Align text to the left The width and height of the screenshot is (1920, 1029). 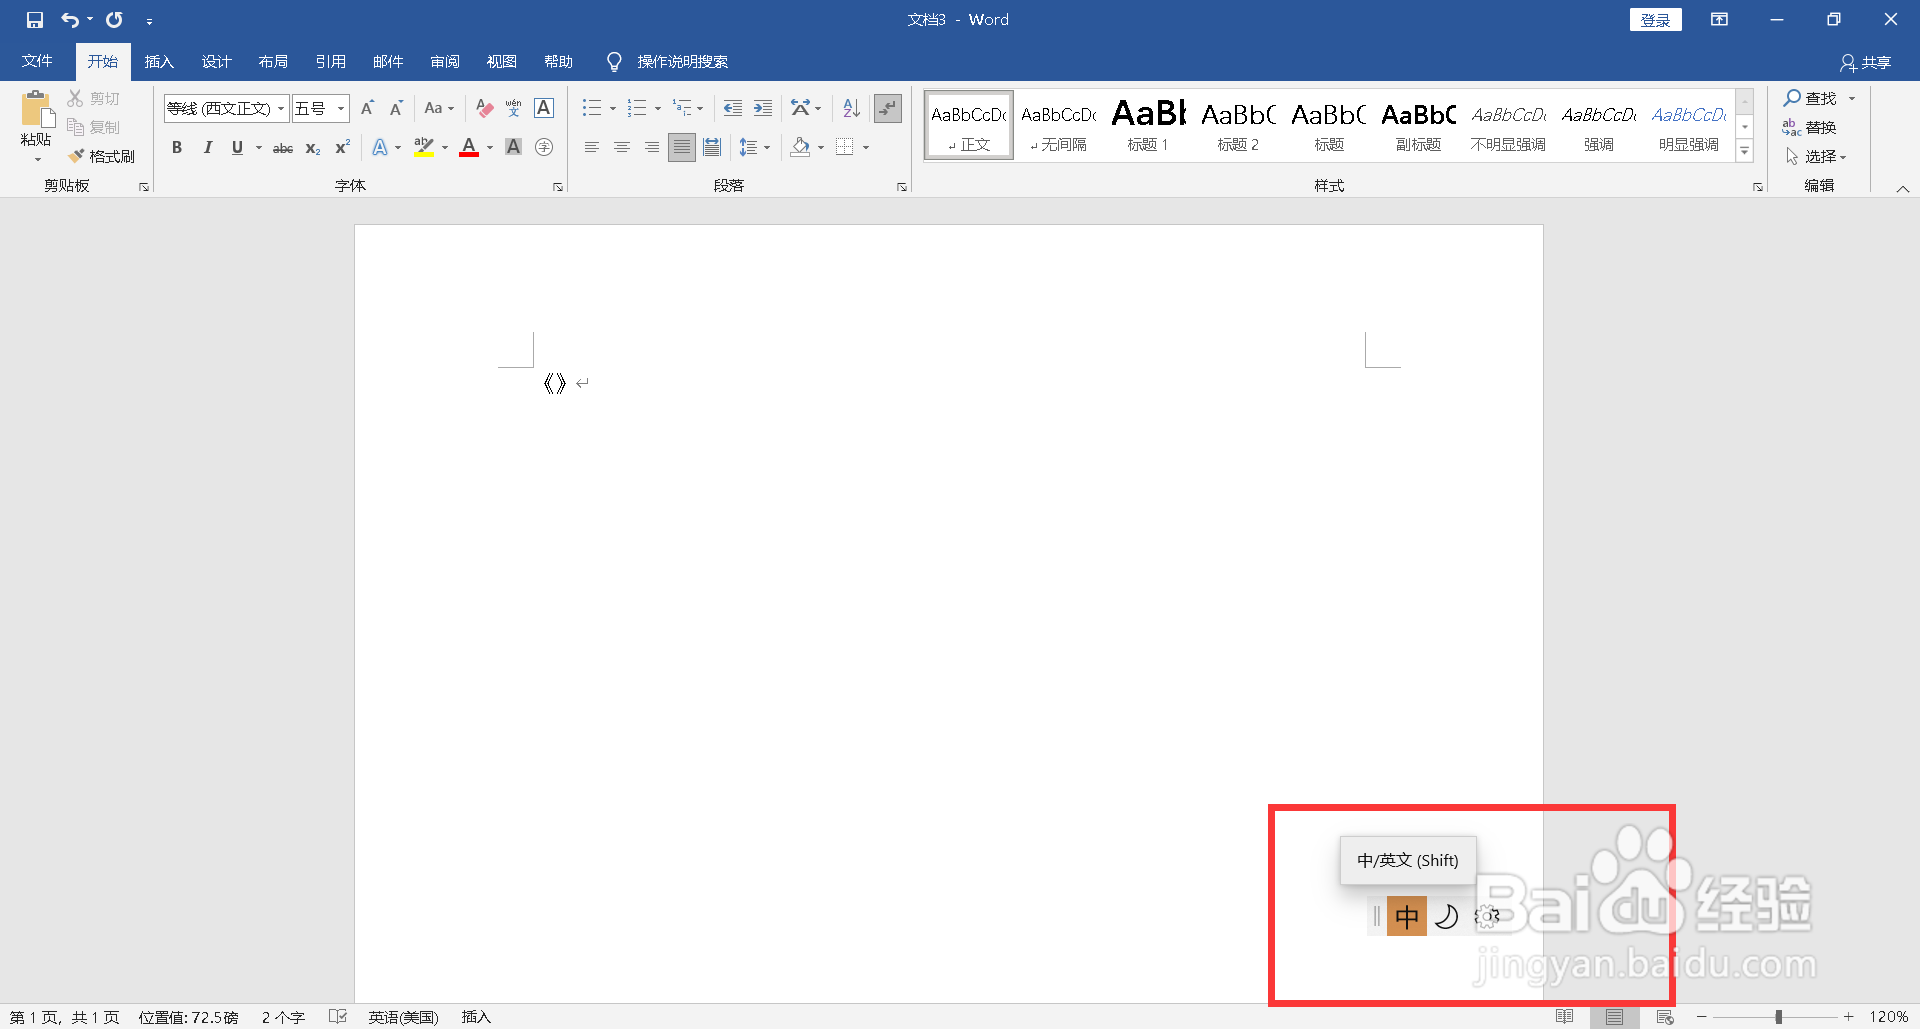[592, 147]
